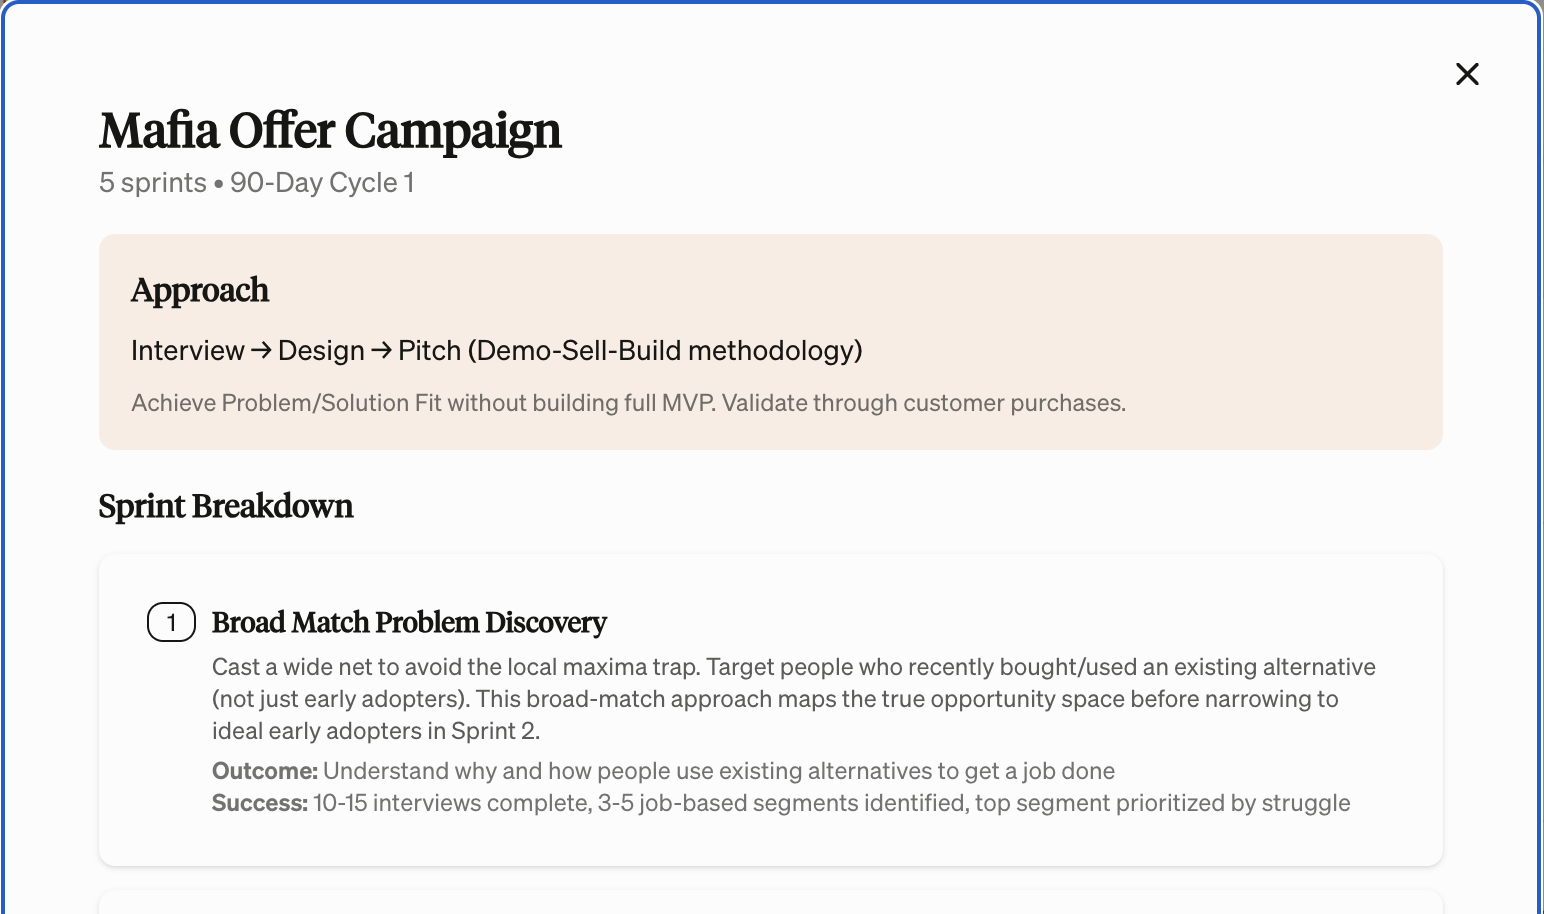This screenshot has height=914, width=1544.
Task: Close the Mafia Offer Campaign dialog
Action: [1467, 74]
